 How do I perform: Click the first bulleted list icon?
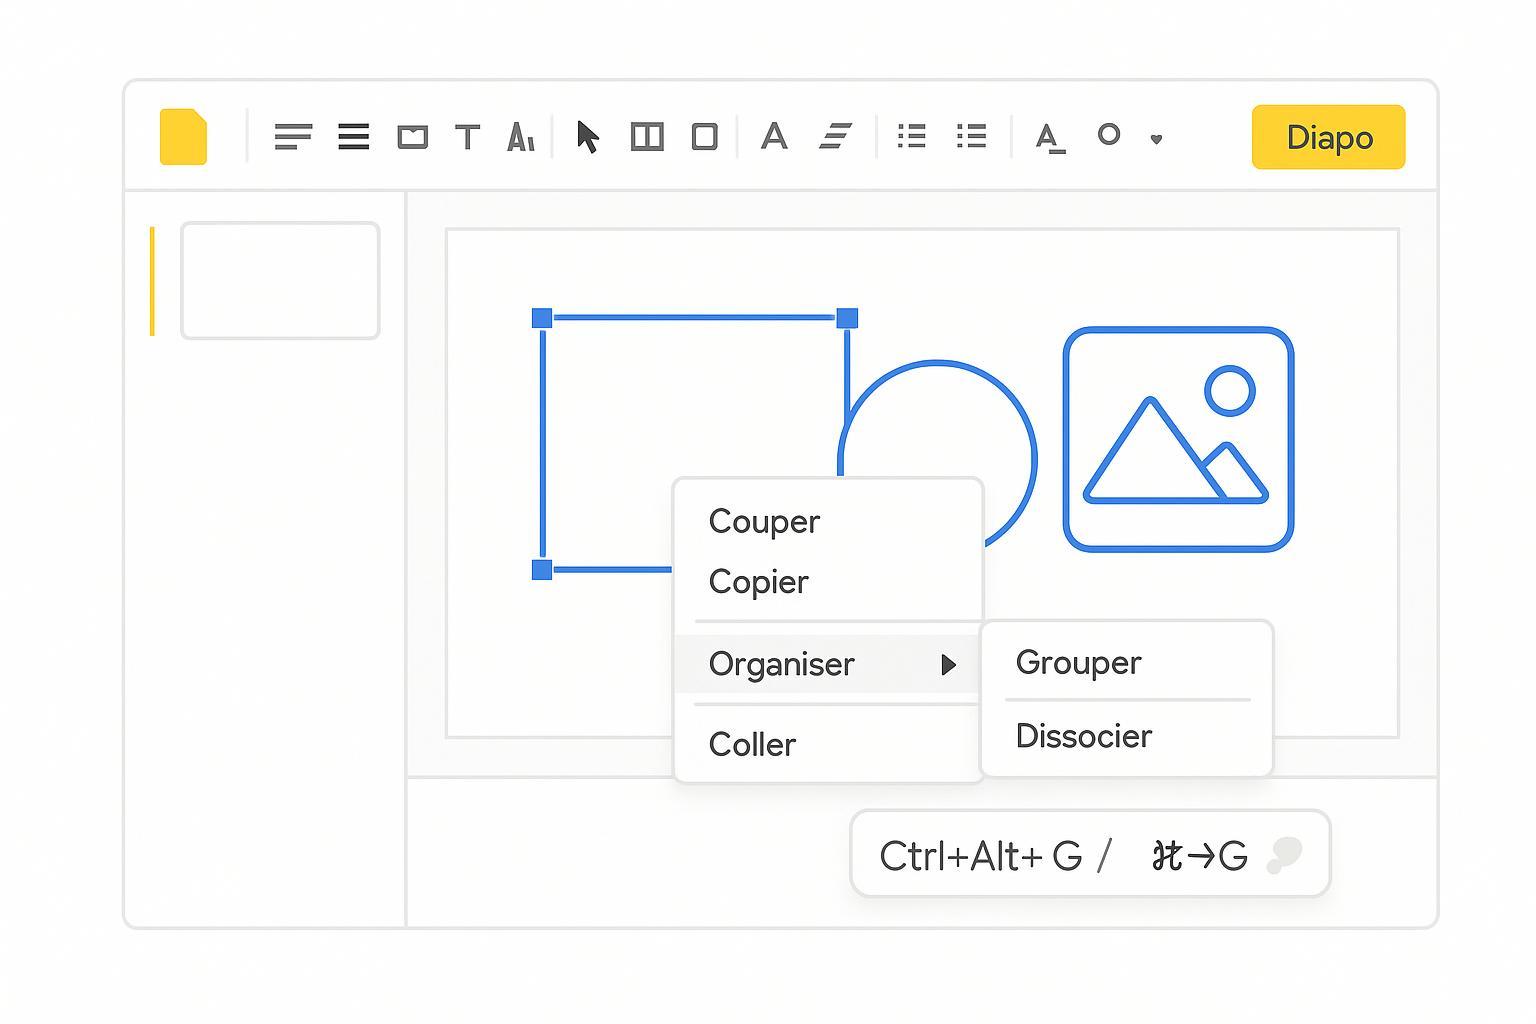[911, 136]
